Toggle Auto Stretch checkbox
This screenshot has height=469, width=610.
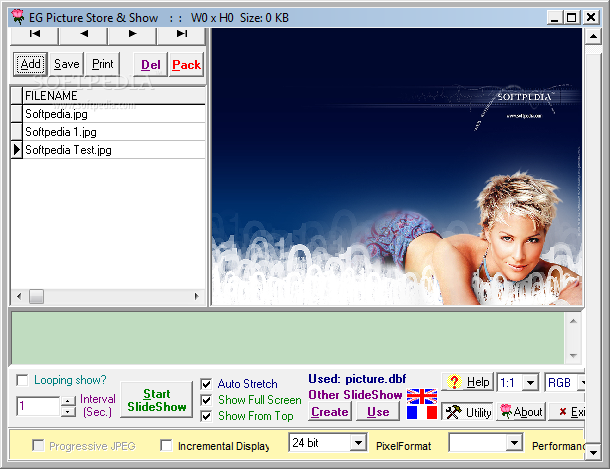point(206,384)
